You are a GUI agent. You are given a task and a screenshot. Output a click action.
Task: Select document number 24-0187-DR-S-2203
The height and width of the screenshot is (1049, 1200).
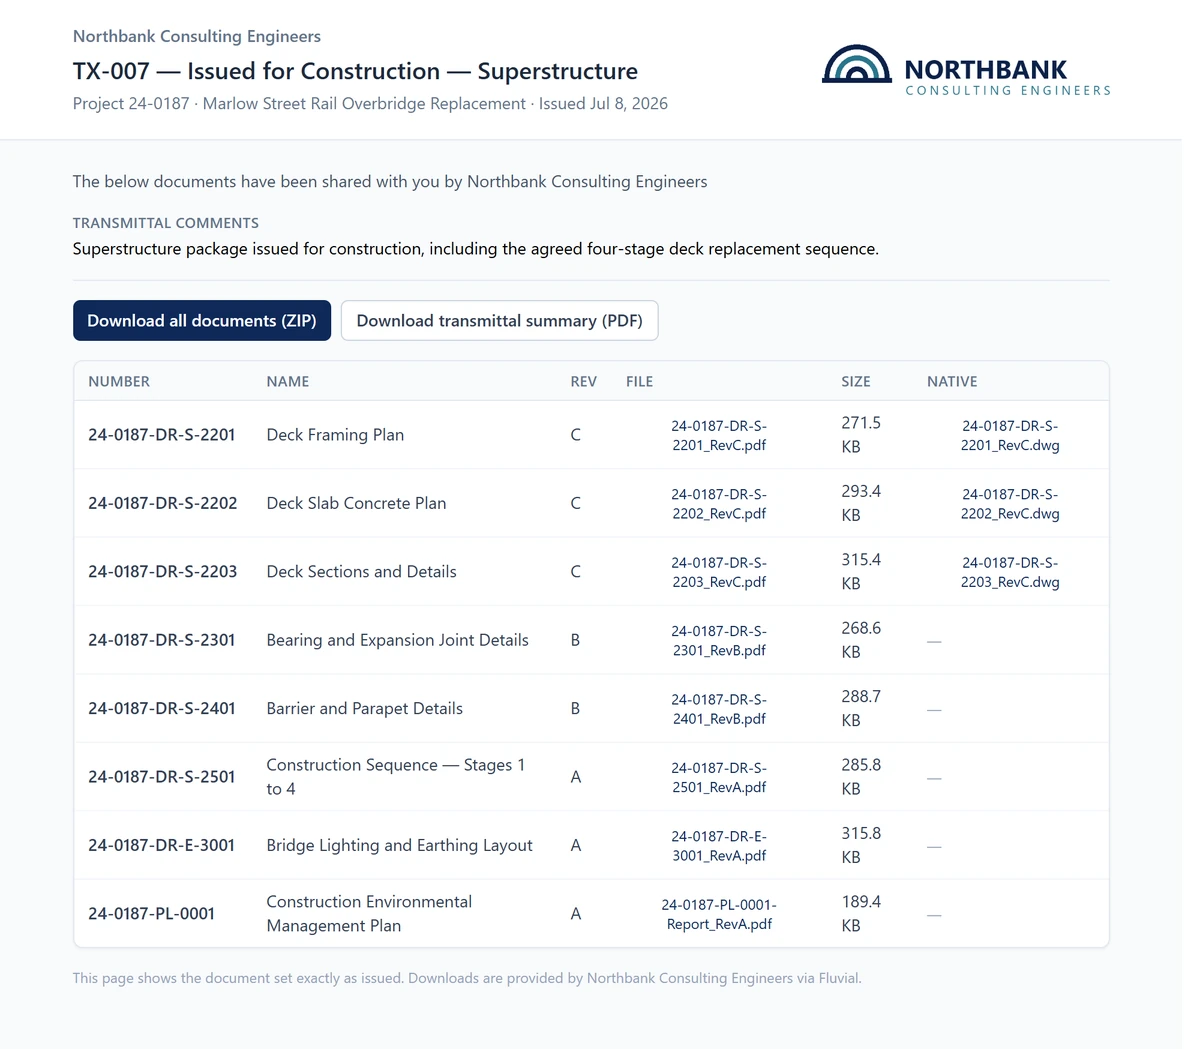tap(163, 572)
